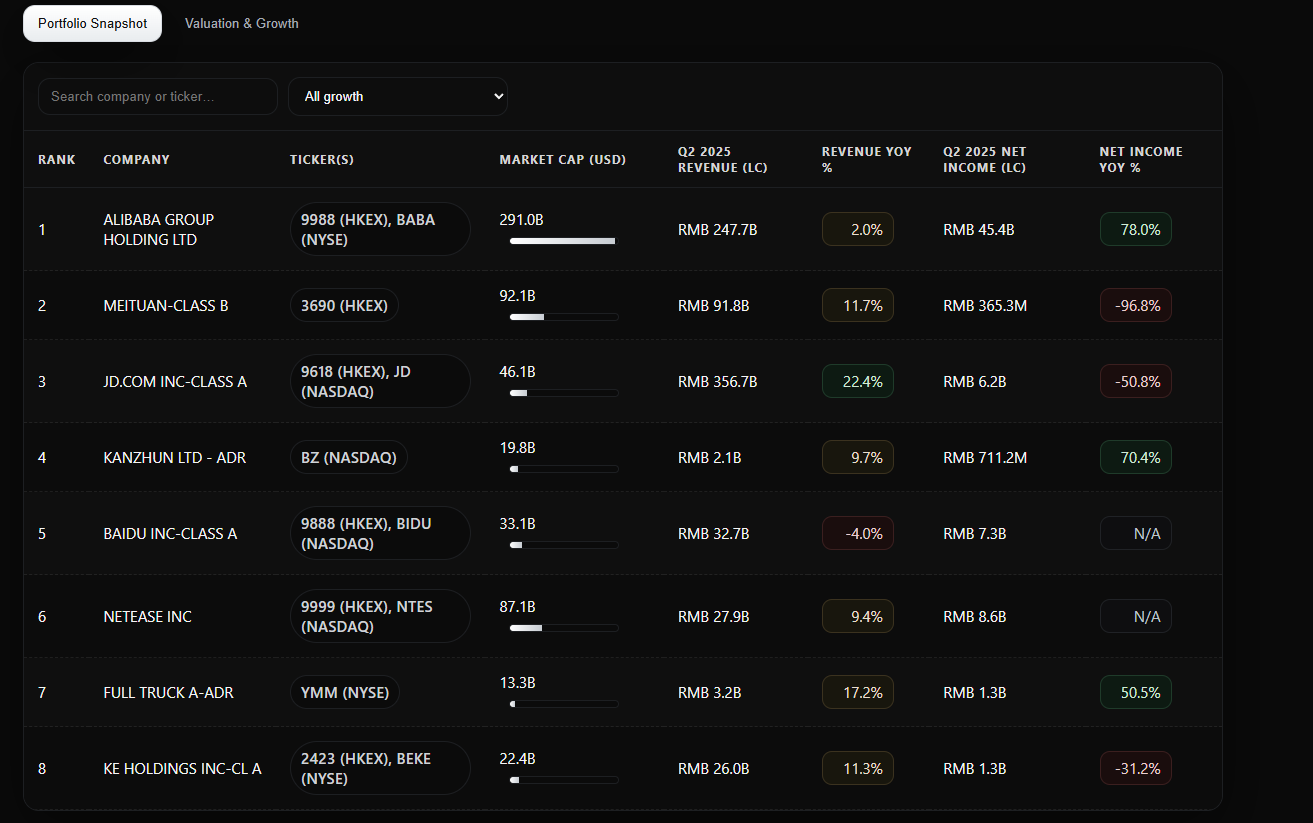Click the 22.4B market cap value
The image size is (1313, 823).
coord(518,759)
